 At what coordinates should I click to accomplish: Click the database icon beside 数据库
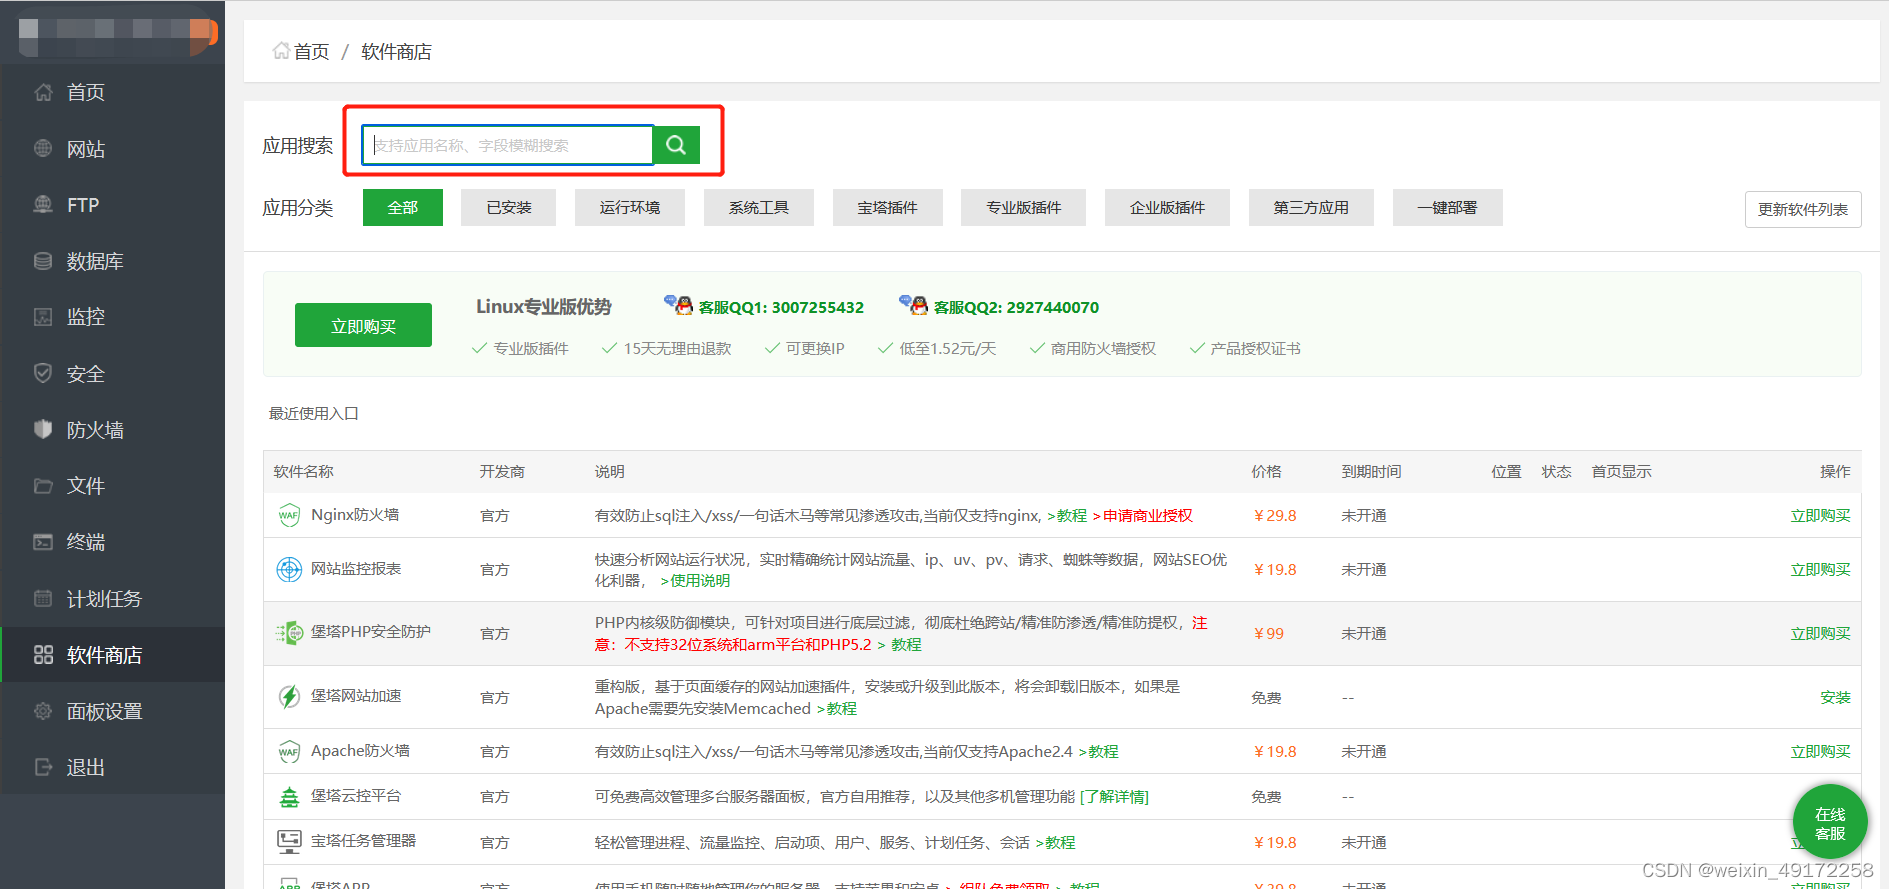pyautogui.click(x=43, y=261)
